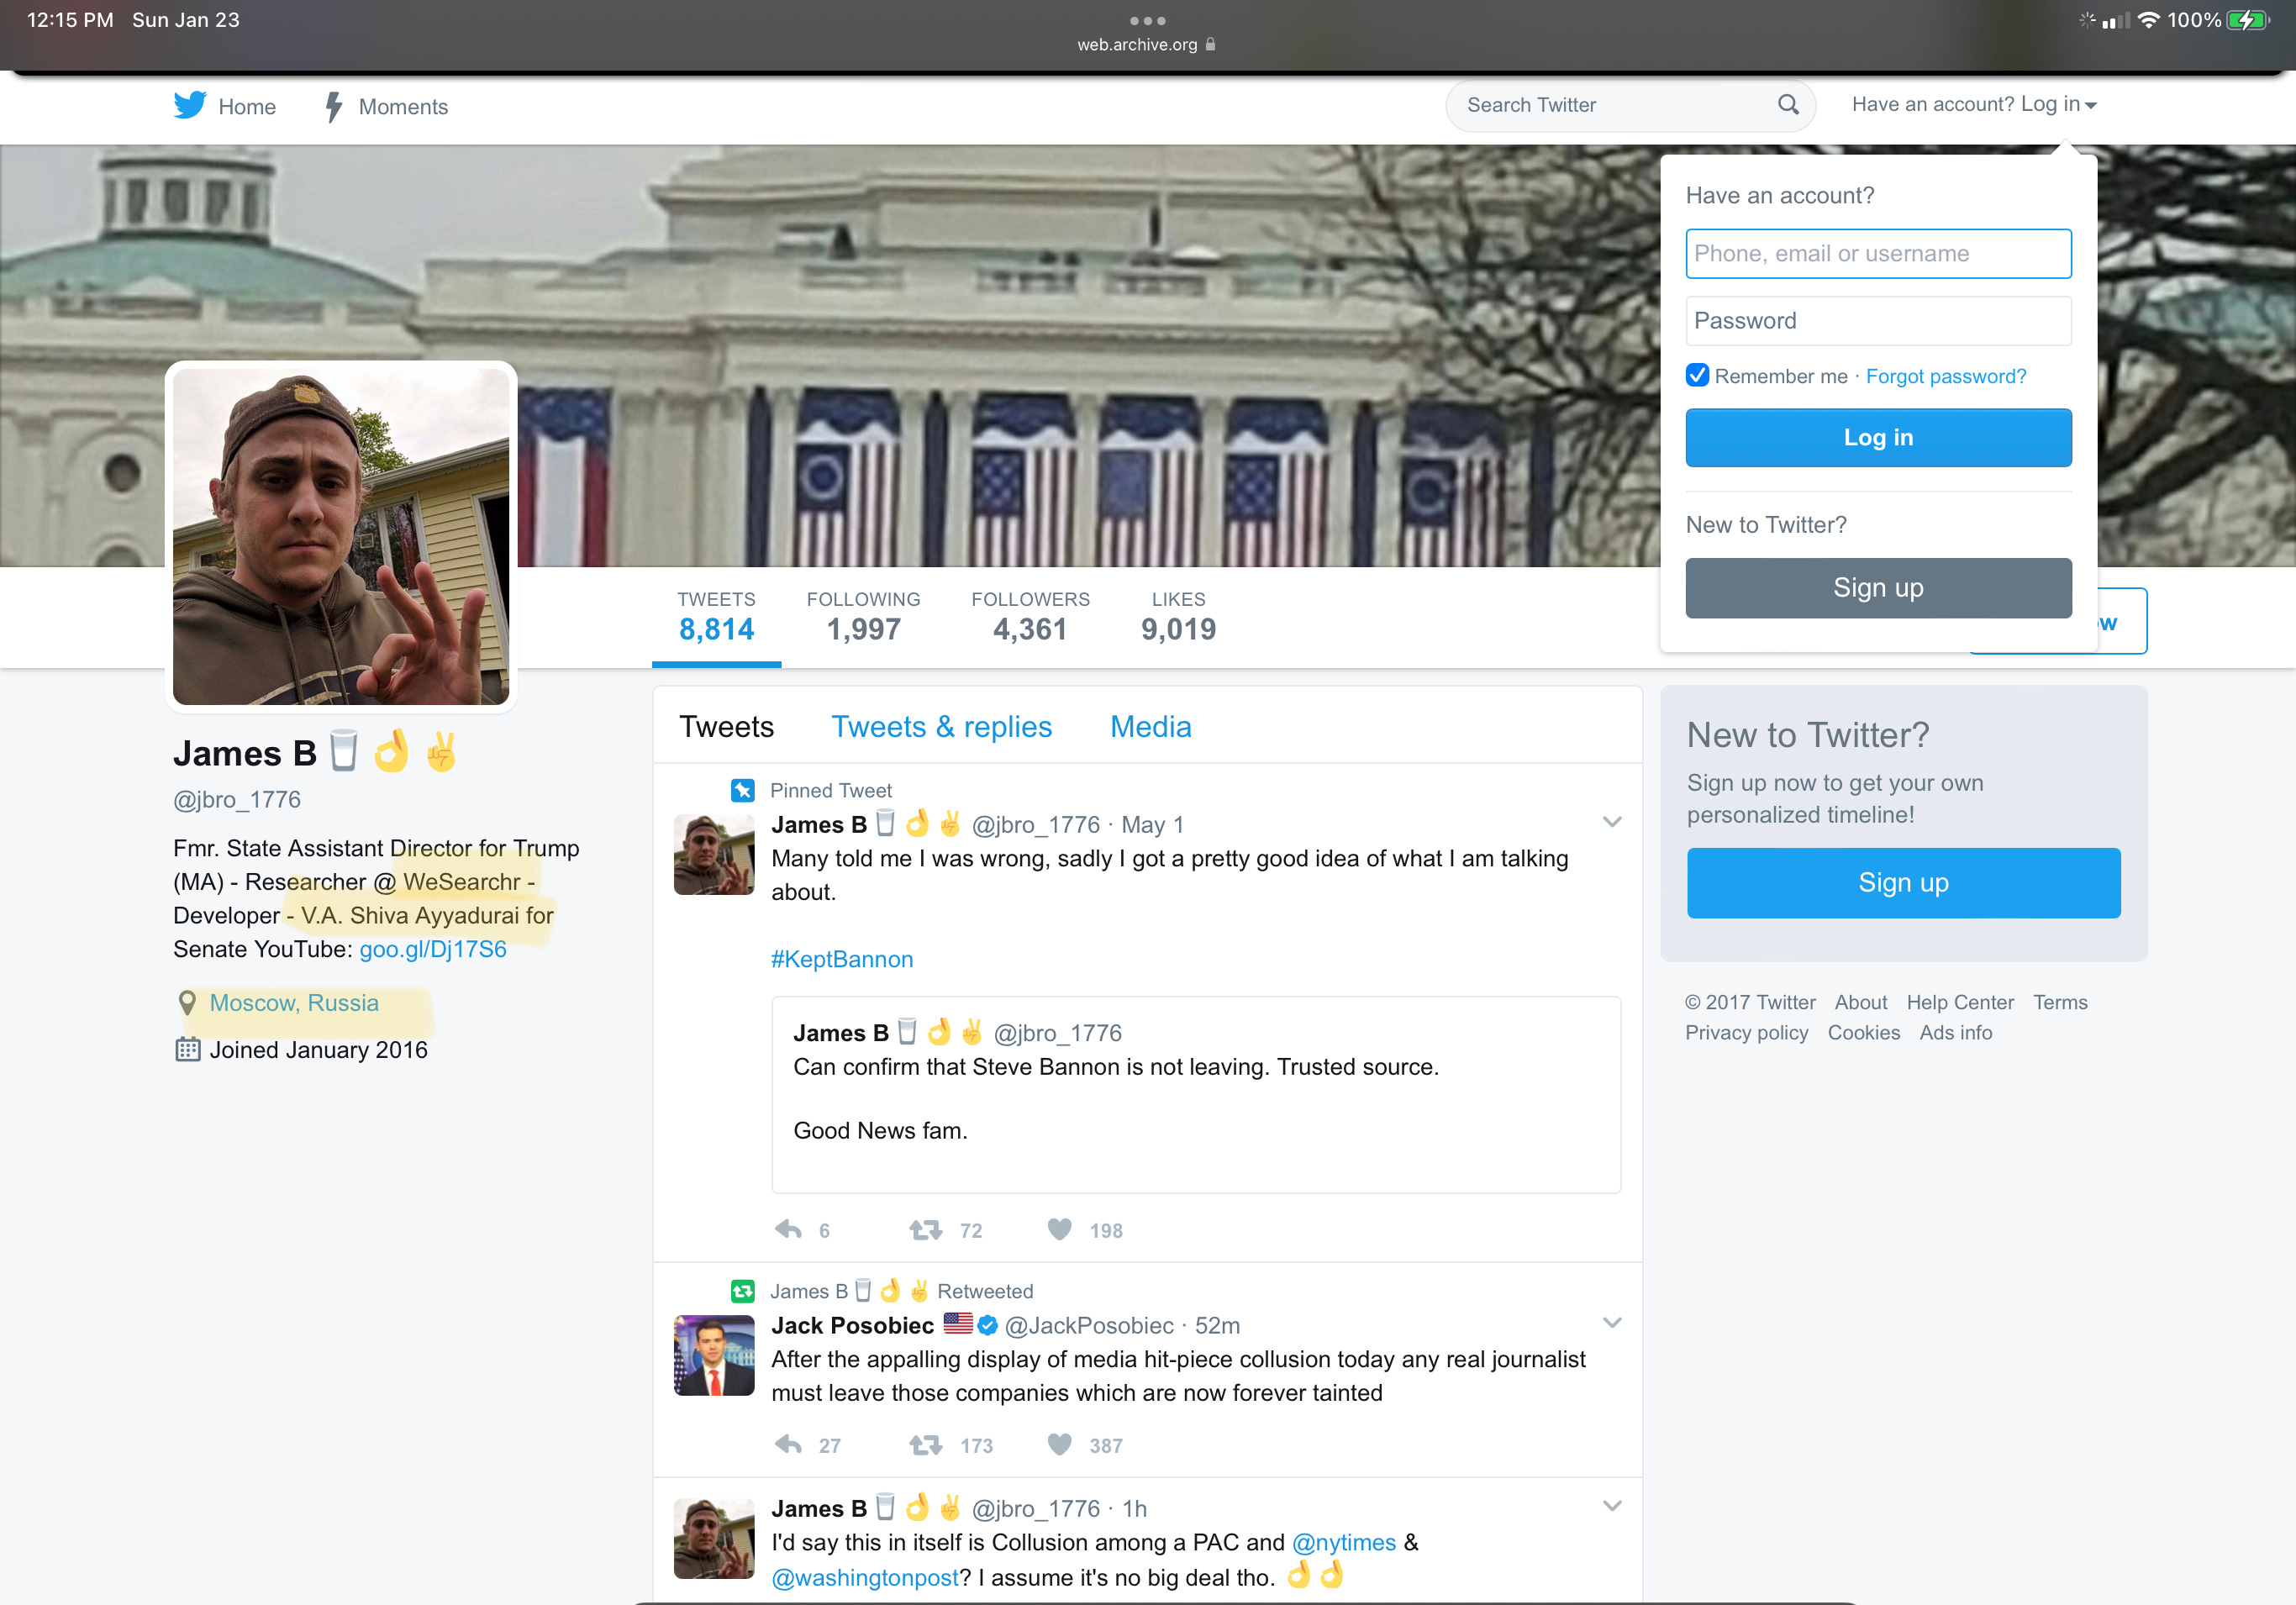This screenshot has height=1605, width=2296.
Task: Switch to the Media tab
Action: (1151, 727)
